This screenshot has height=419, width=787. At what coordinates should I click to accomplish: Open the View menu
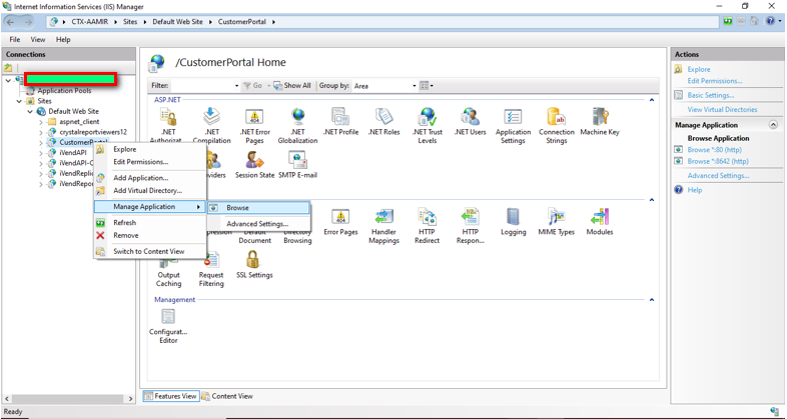tap(38, 39)
